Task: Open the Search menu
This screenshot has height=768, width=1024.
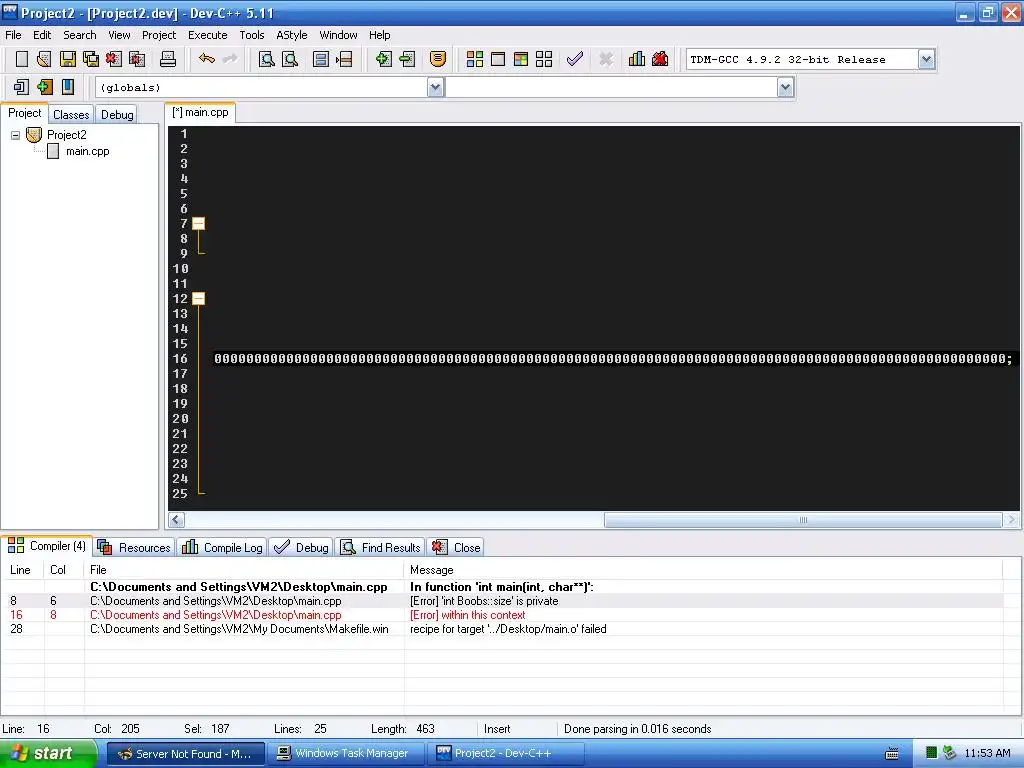Action: 80,35
